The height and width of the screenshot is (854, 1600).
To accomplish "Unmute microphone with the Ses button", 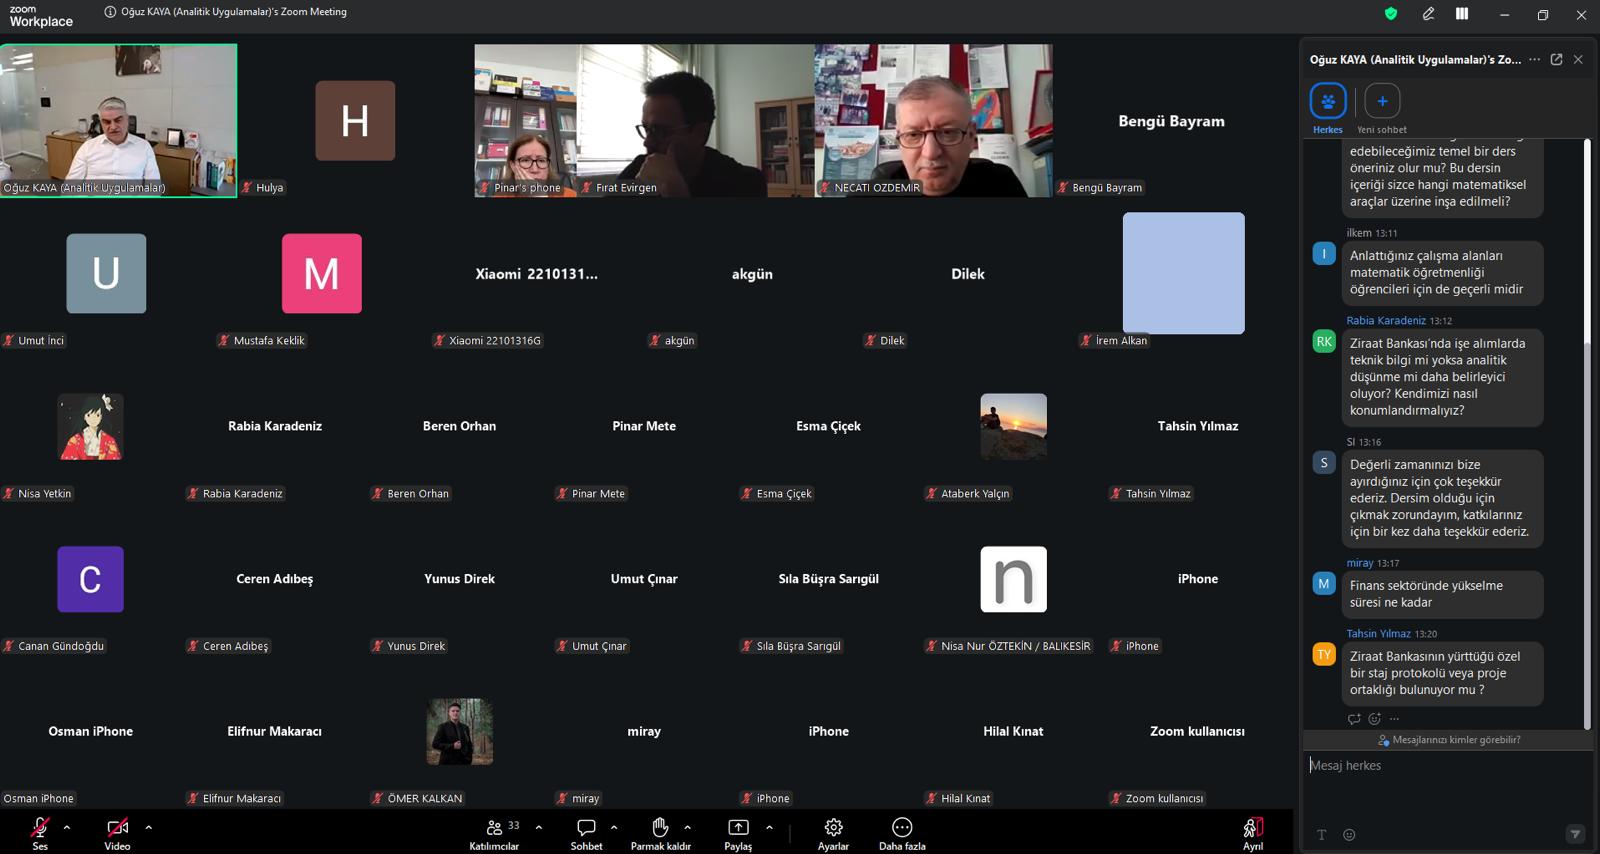I will tap(40, 833).
